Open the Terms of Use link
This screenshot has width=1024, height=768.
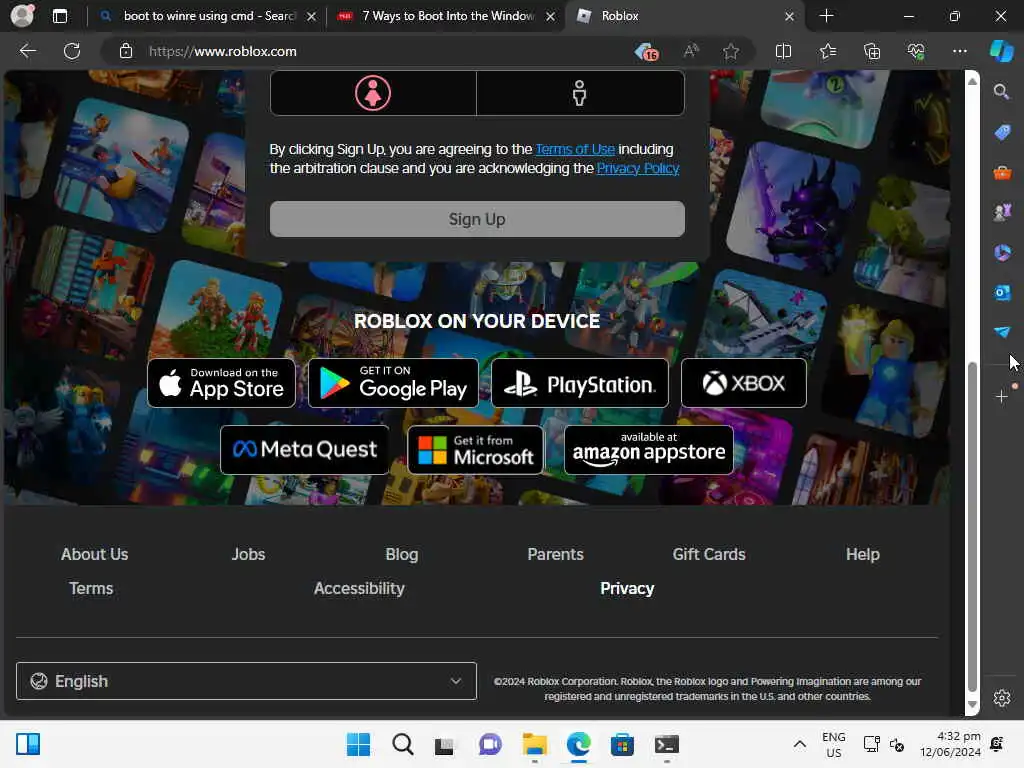coord(575,149)
